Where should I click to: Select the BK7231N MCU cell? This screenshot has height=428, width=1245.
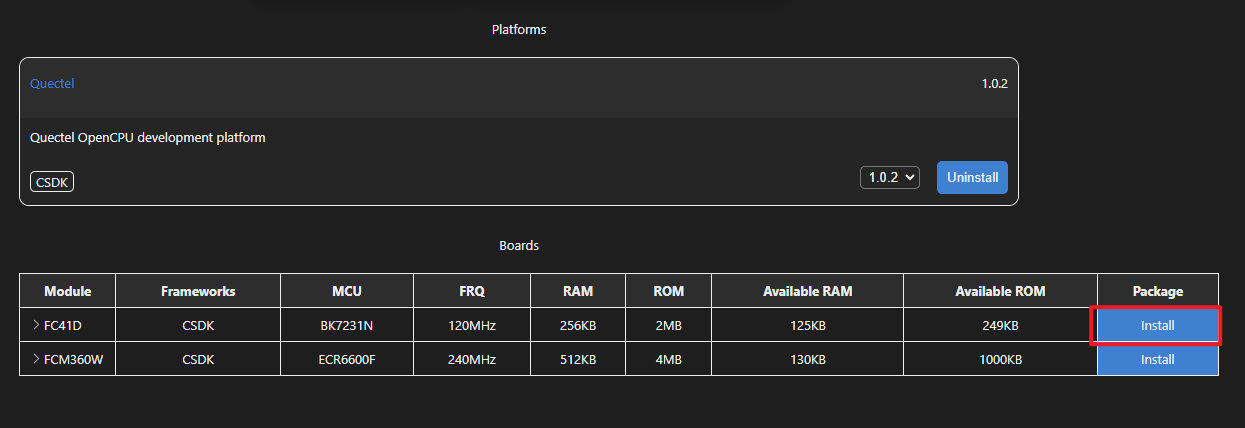[347, 326]
